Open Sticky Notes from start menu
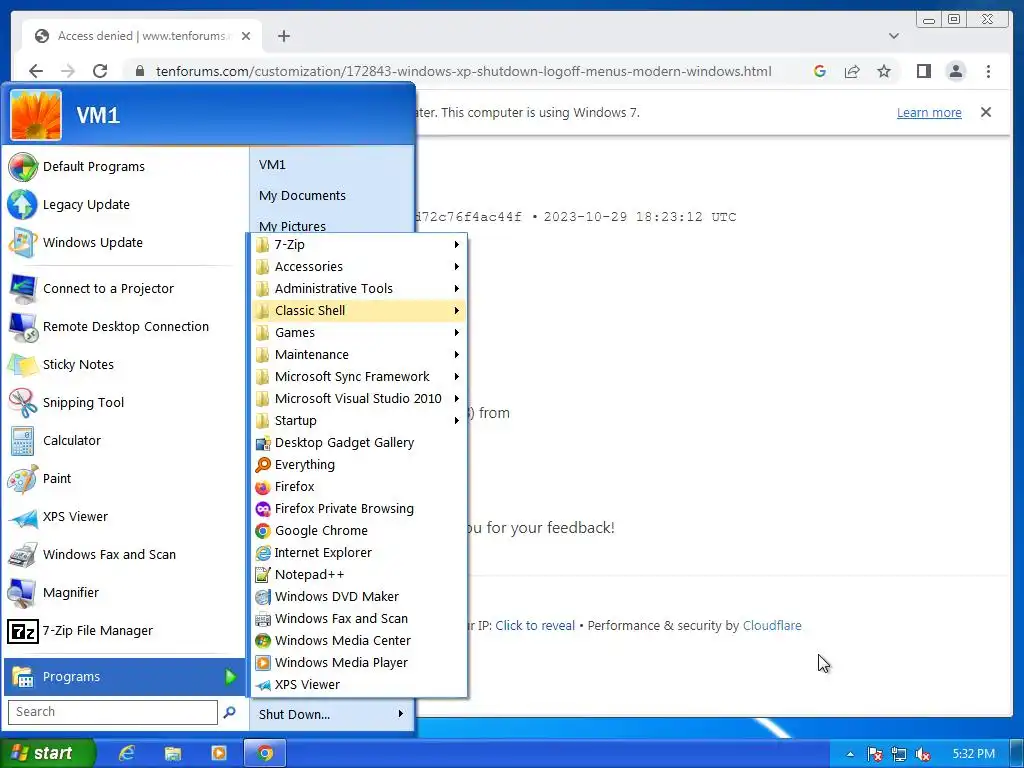This screenshot has width=1024, height=768. click(x=124, y=364)
